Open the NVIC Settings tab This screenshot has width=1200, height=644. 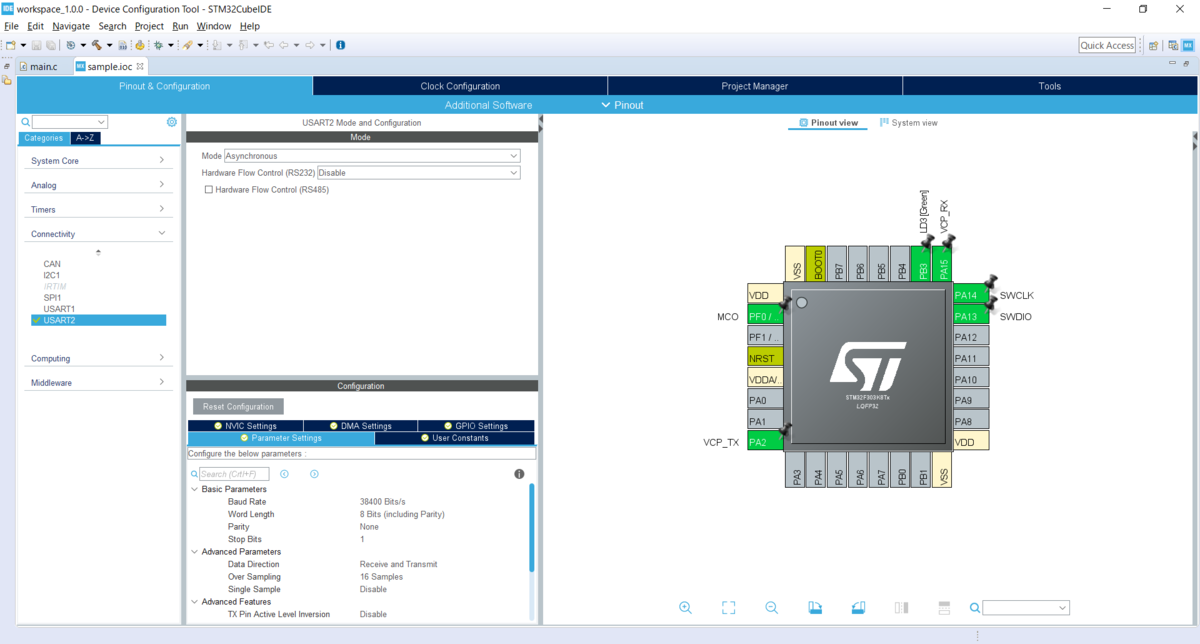click(245, 426)
